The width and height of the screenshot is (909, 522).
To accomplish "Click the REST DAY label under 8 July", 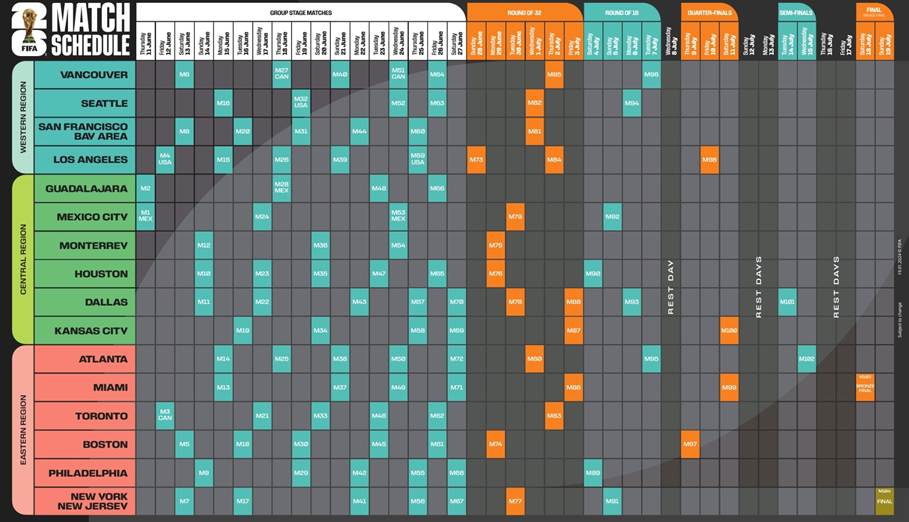I will click(671, 287).
